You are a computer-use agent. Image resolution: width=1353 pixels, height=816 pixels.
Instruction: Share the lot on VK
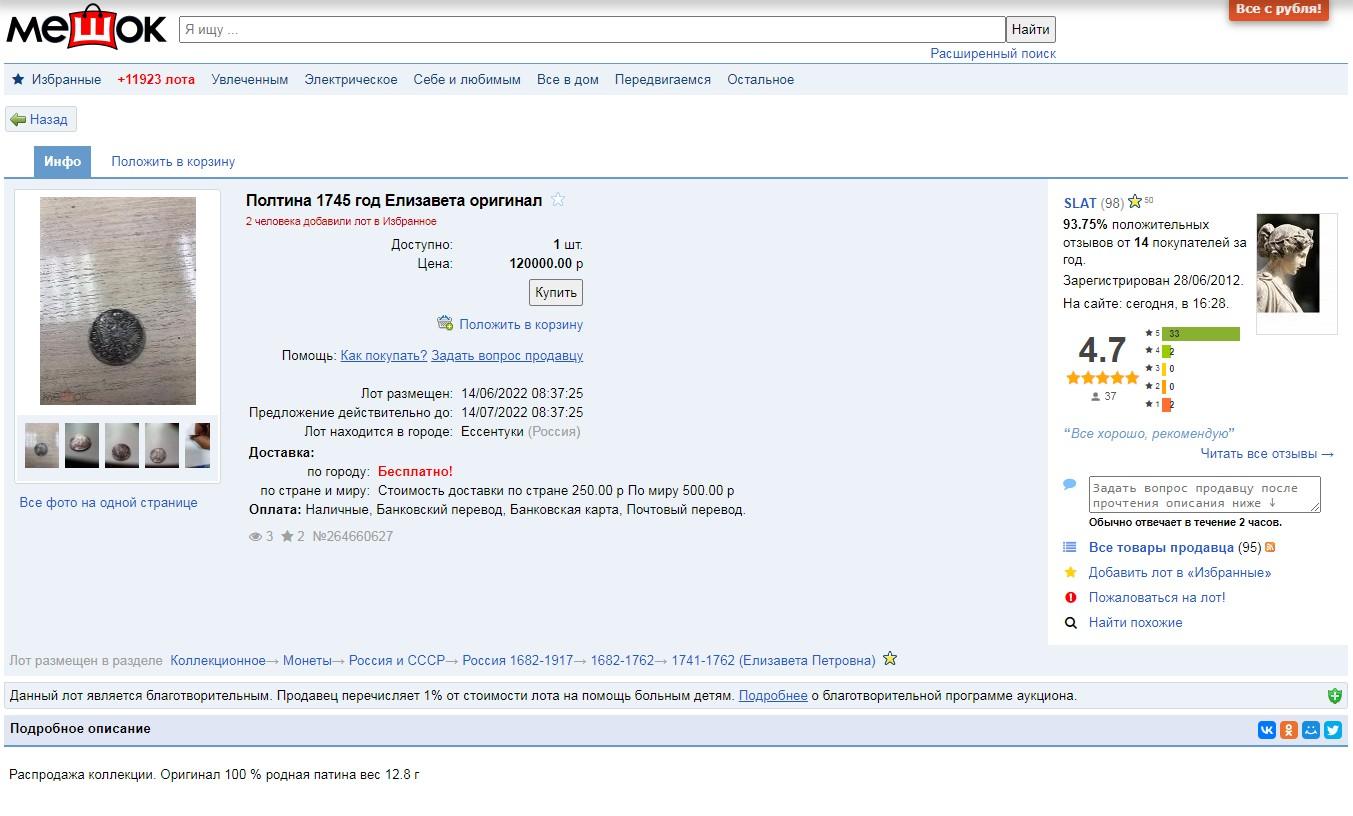pos(1267,730)
